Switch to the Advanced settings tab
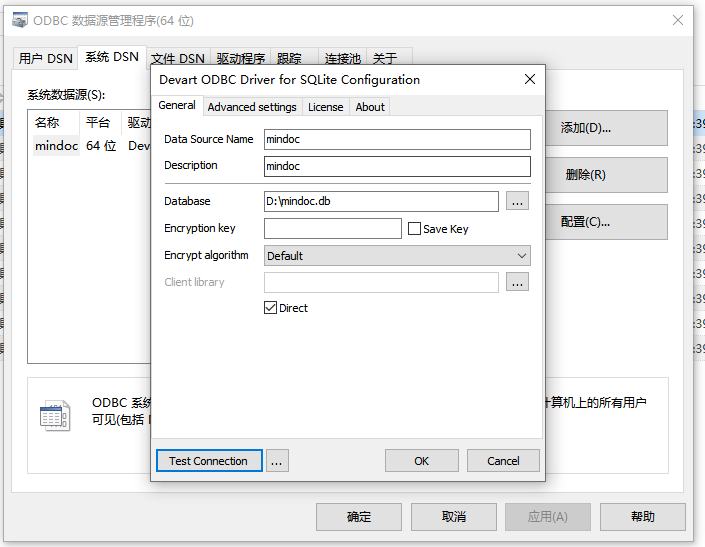The image size is (705, 547). [x=252, y=107]
